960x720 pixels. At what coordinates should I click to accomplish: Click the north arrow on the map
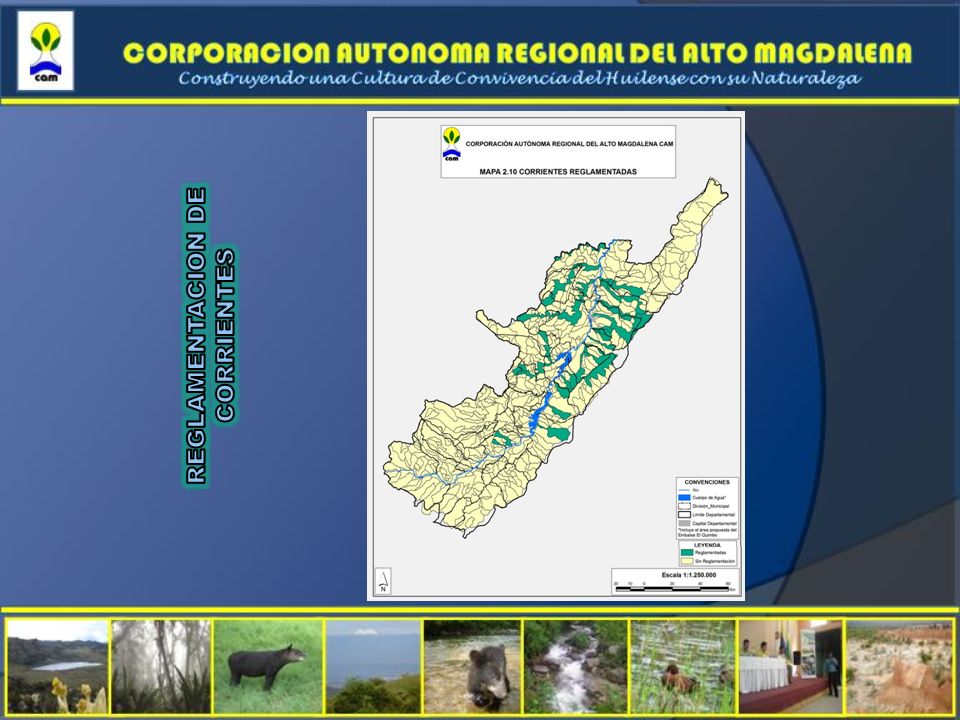point(383,580)
